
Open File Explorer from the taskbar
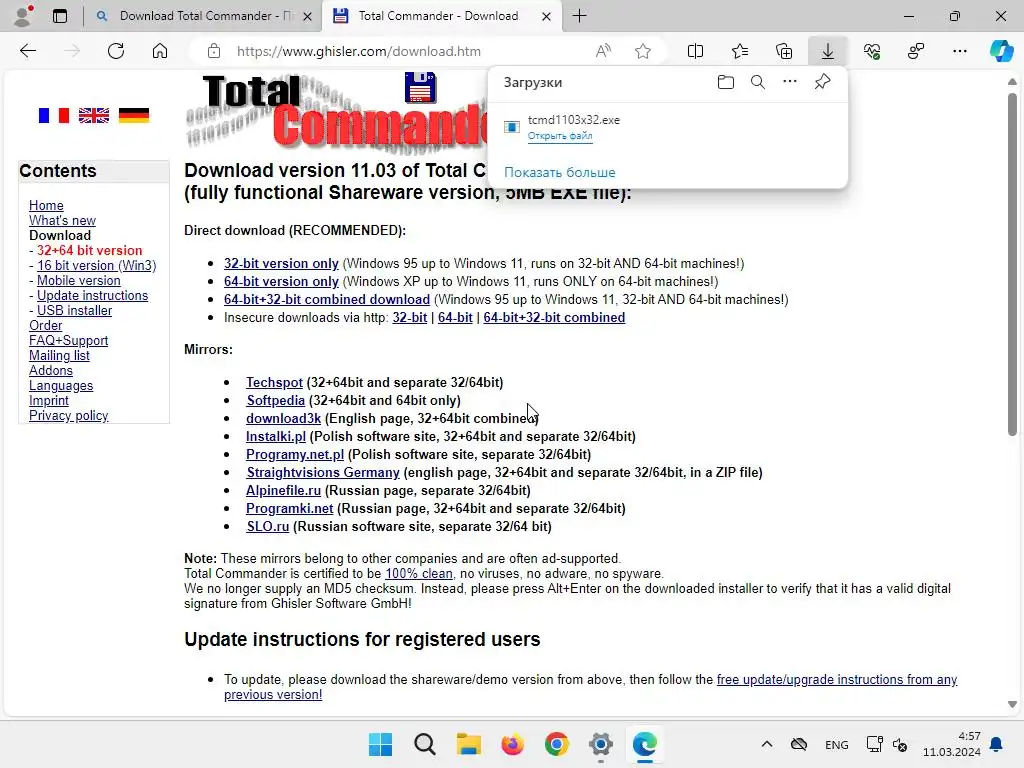tap(468, 744)
